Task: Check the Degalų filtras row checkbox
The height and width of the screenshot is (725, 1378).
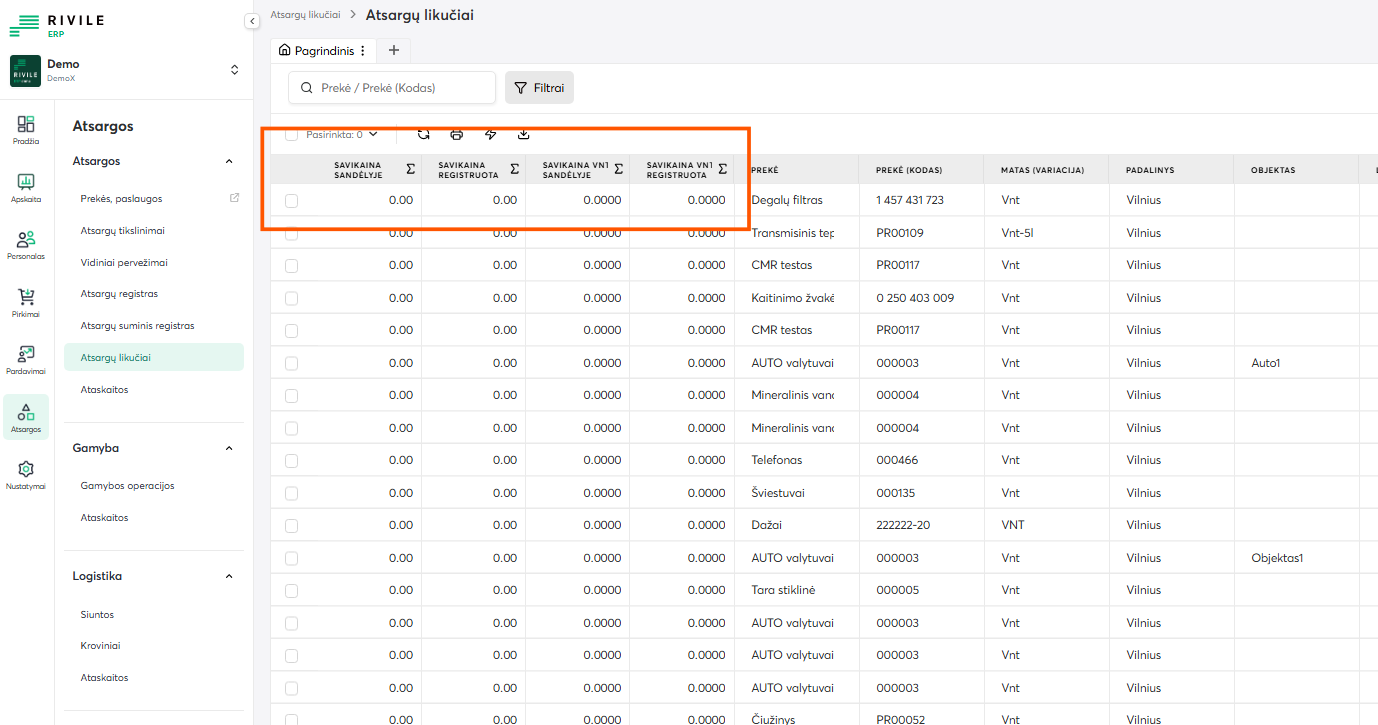Action: (x=291, y=201)
